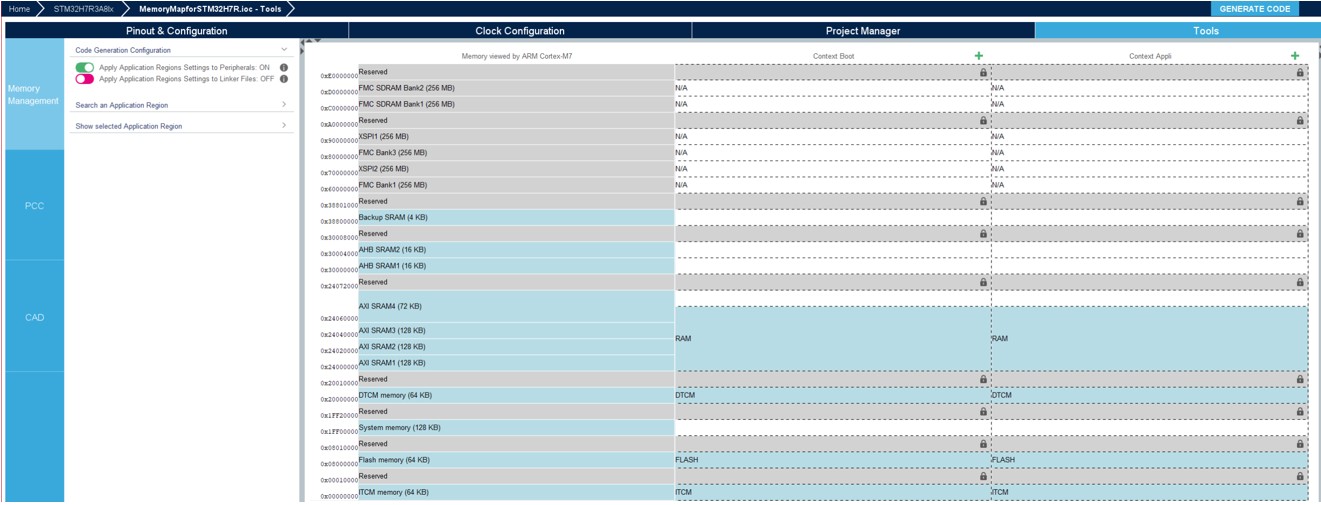Select FLASH region in Context Boot column

[x=833, y=460]
